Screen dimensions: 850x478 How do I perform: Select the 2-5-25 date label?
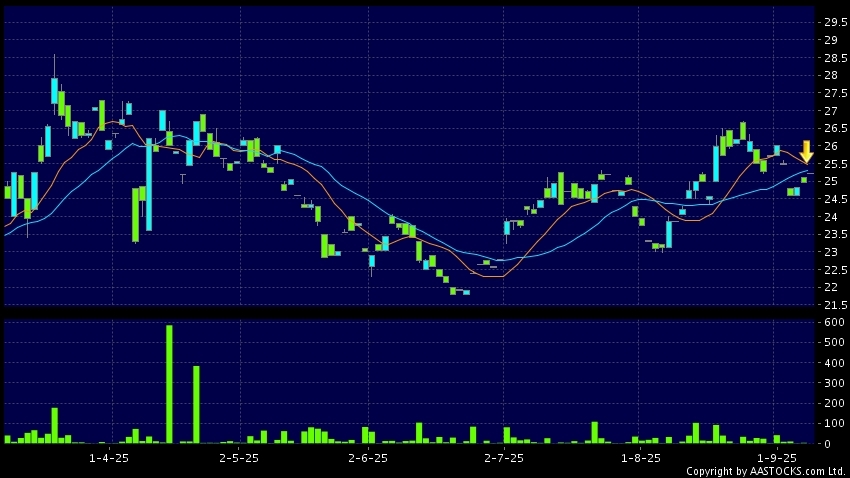pyautogui.click(x=239, y=458)
